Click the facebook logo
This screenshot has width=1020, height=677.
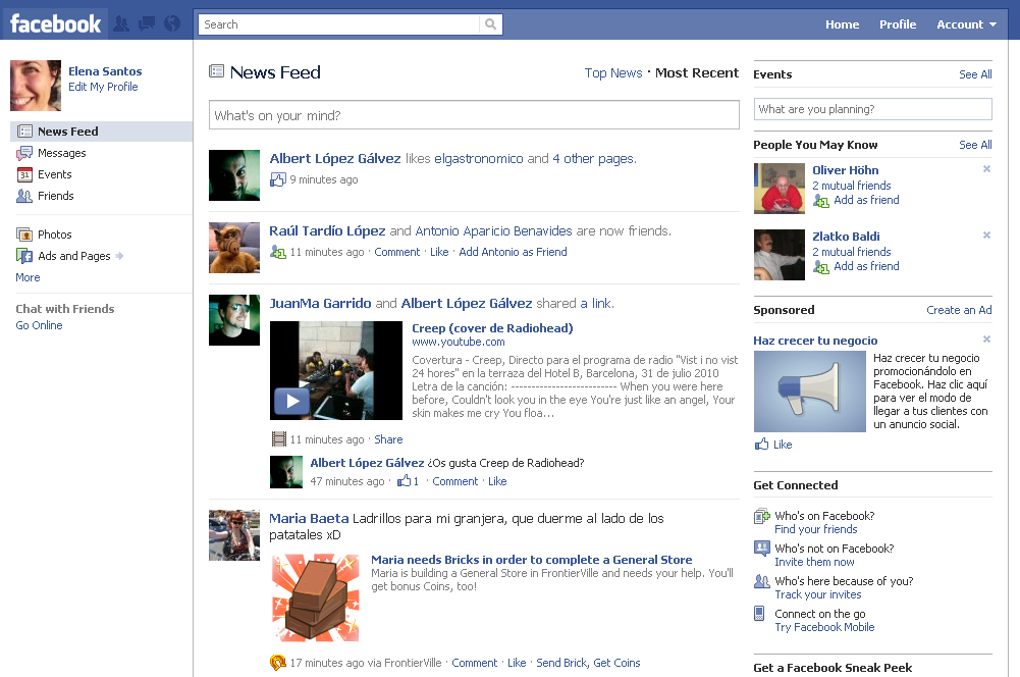point(55,24)
